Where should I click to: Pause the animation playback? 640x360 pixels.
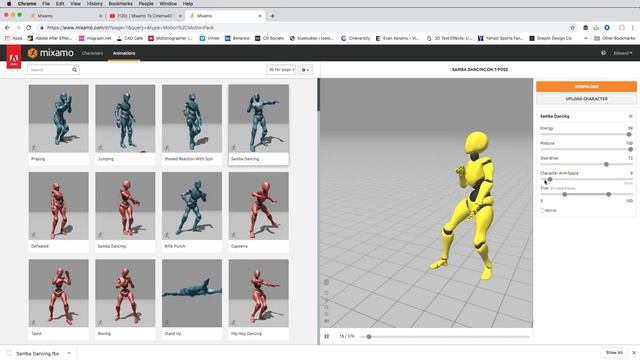point(327,336)
